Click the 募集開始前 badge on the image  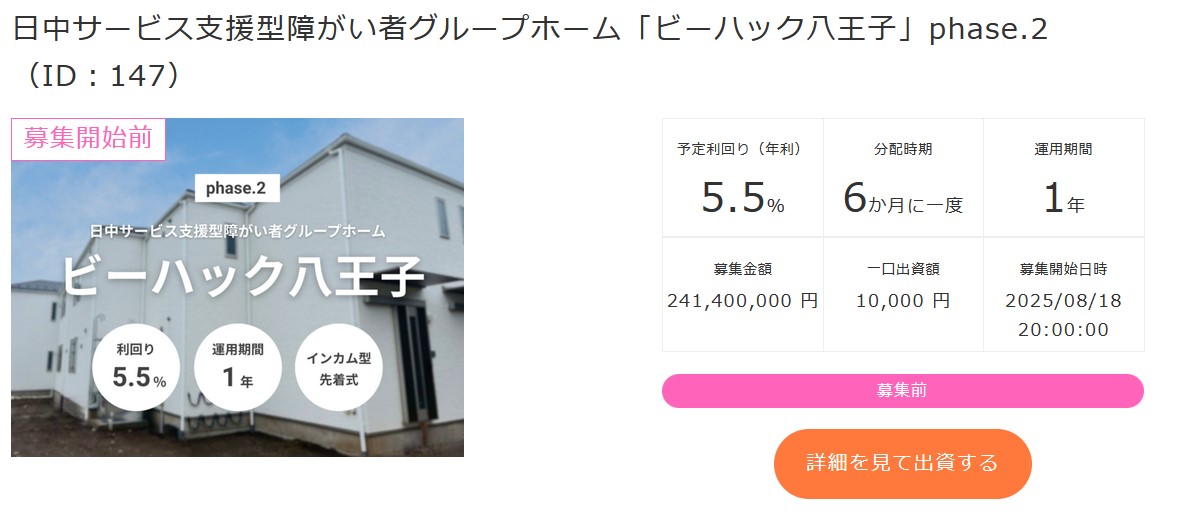(x=88, y=139)
